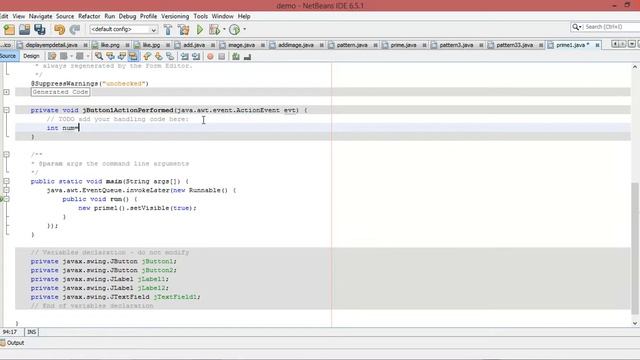
Task: Click the quick search magnifier icon
Action: pos(576,27)
